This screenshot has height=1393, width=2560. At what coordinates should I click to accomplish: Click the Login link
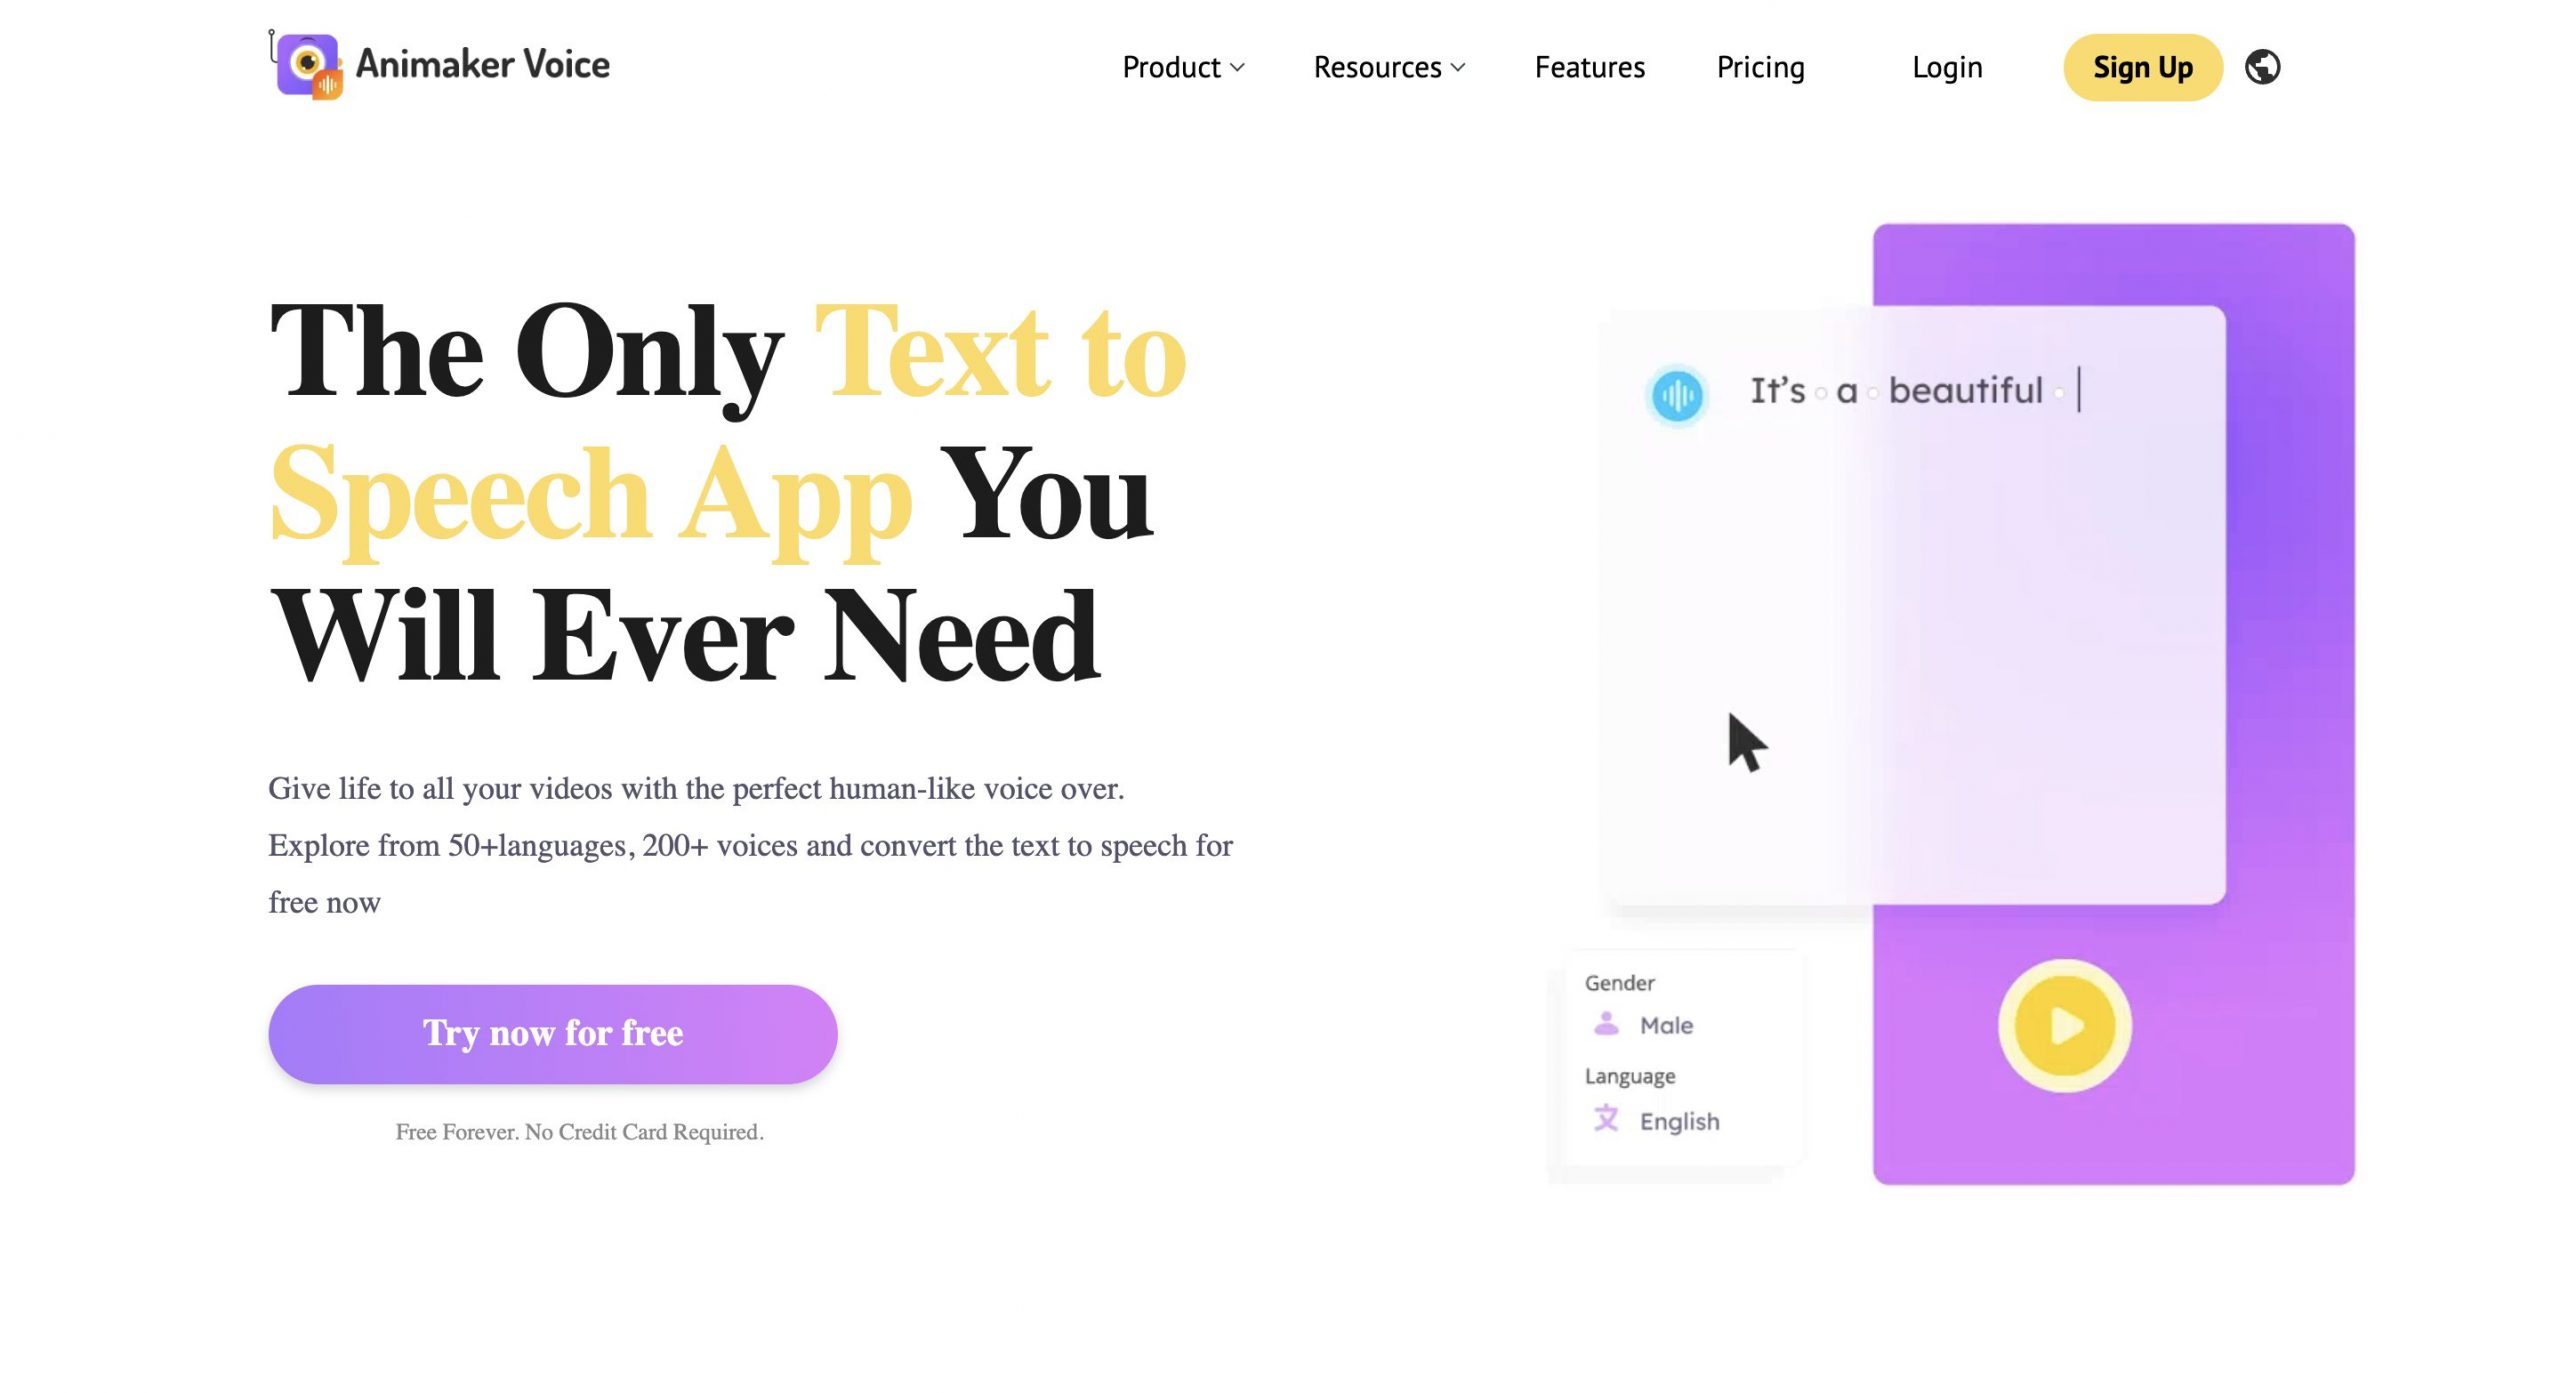pyautogui.click(x=1948, y=65)
